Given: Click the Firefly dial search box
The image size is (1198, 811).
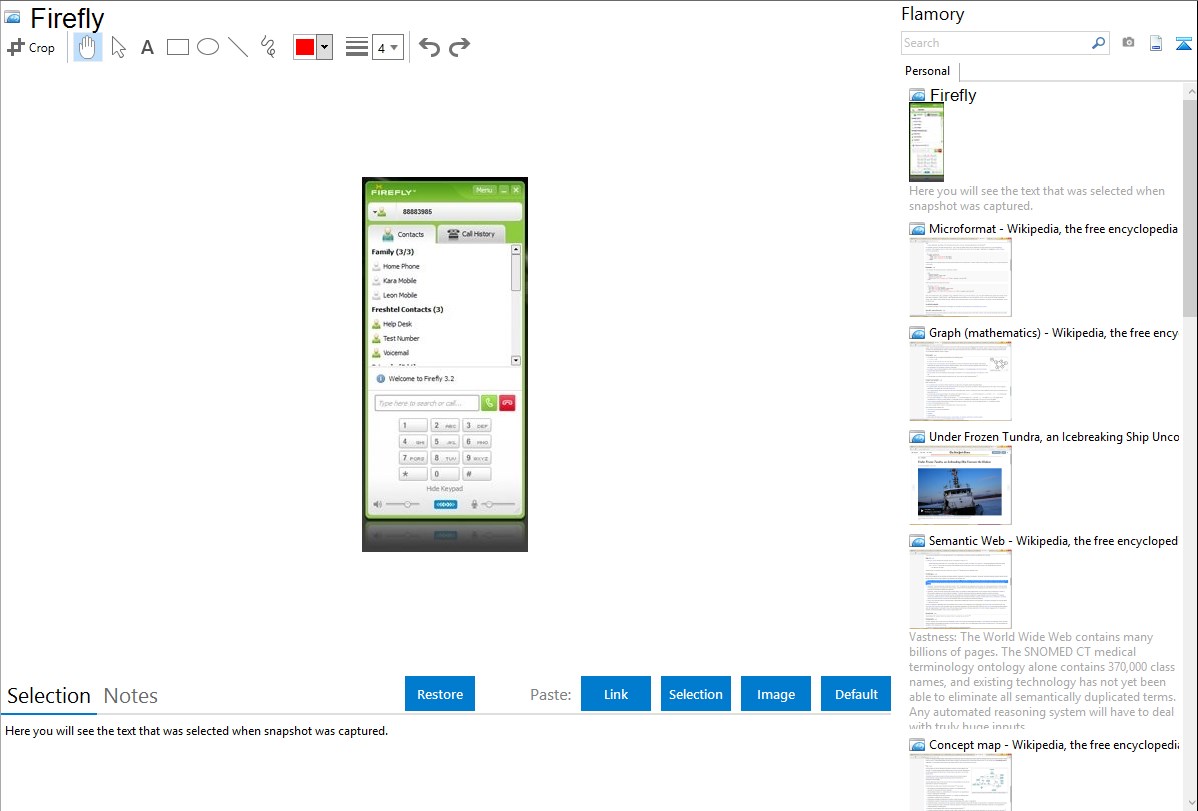Looking at the screenshot, I should point(426,403).
